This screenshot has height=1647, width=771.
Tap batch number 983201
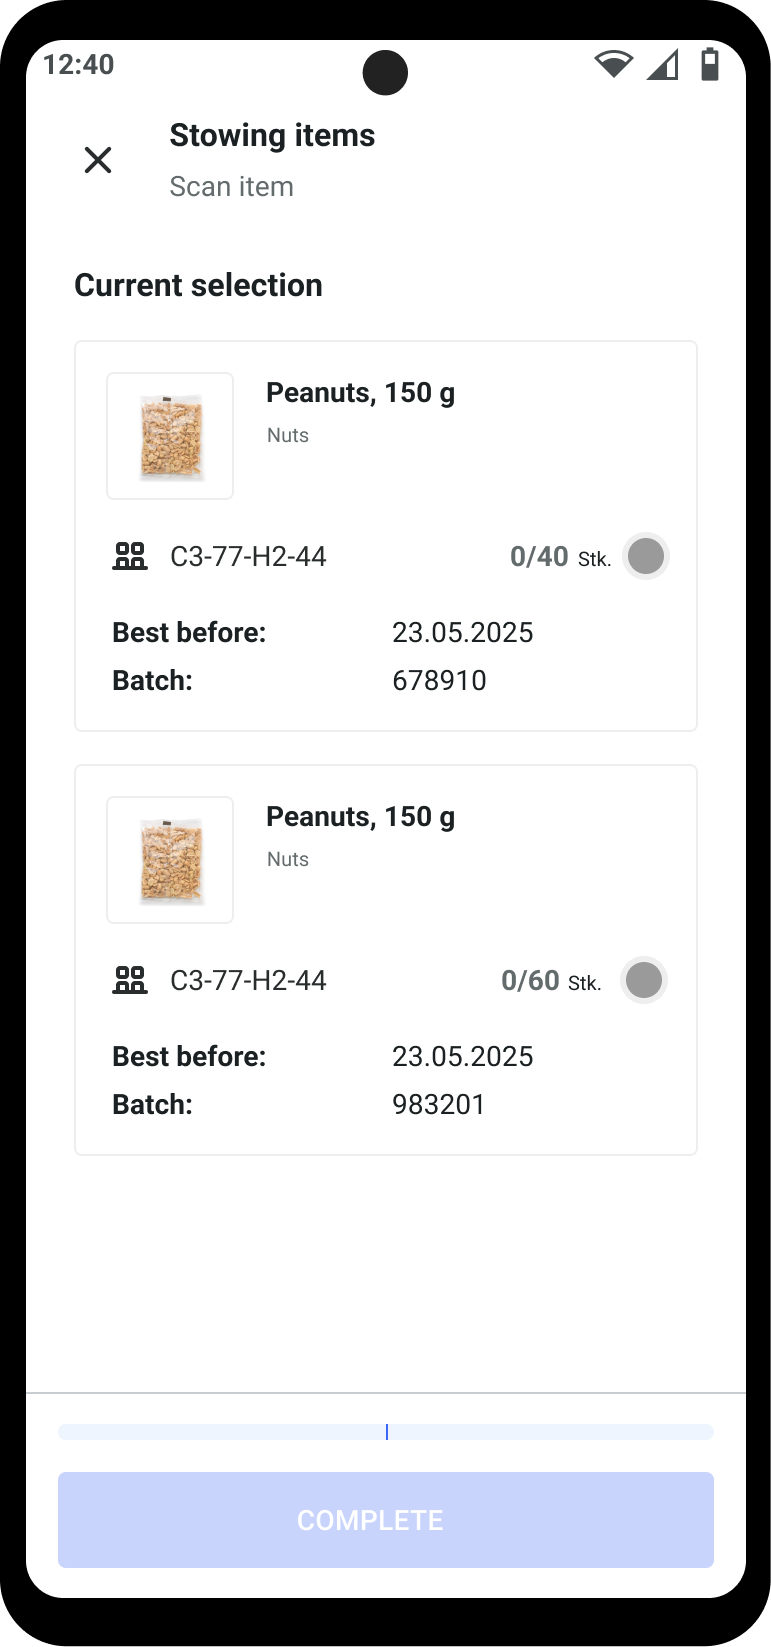click(439, 1105)
